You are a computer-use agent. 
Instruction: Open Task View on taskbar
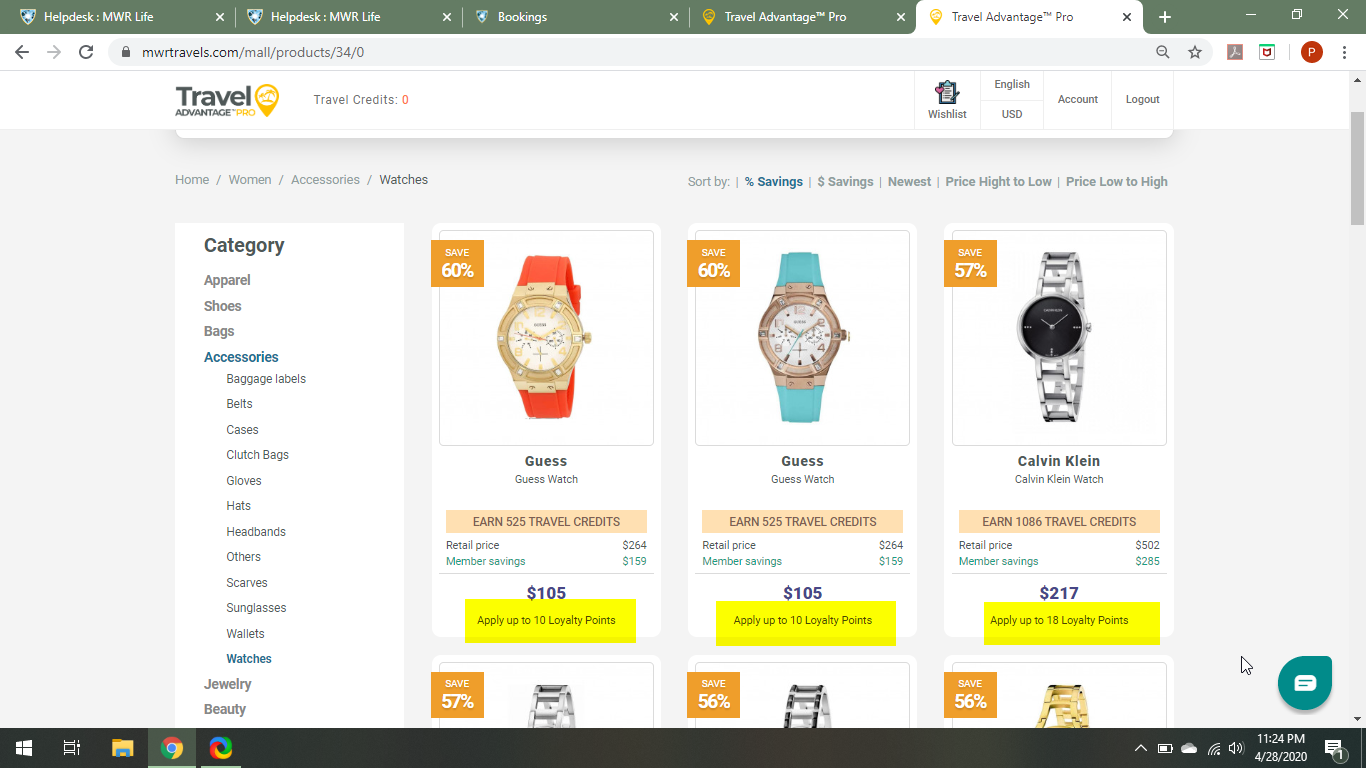(x=72, y=748)
